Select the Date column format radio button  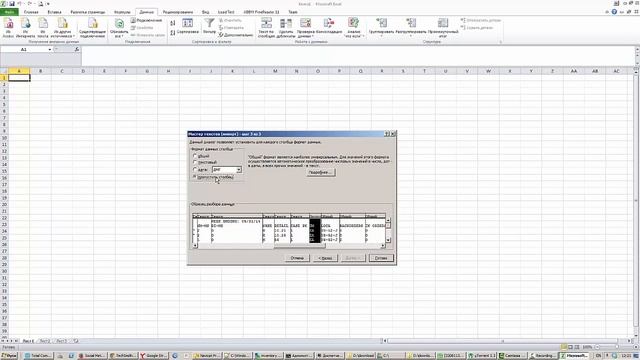[x=195, y=169]
